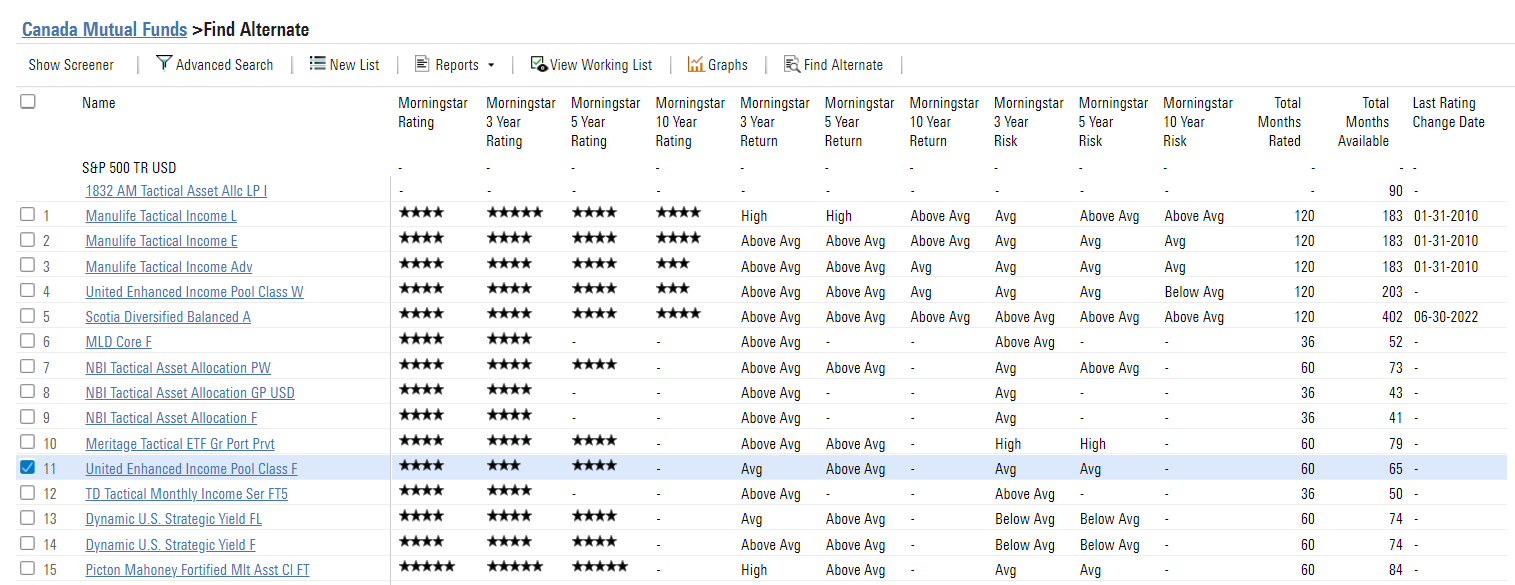Click the Last Rating Change Date header

pyautogui.click(x=1447, y=112)
